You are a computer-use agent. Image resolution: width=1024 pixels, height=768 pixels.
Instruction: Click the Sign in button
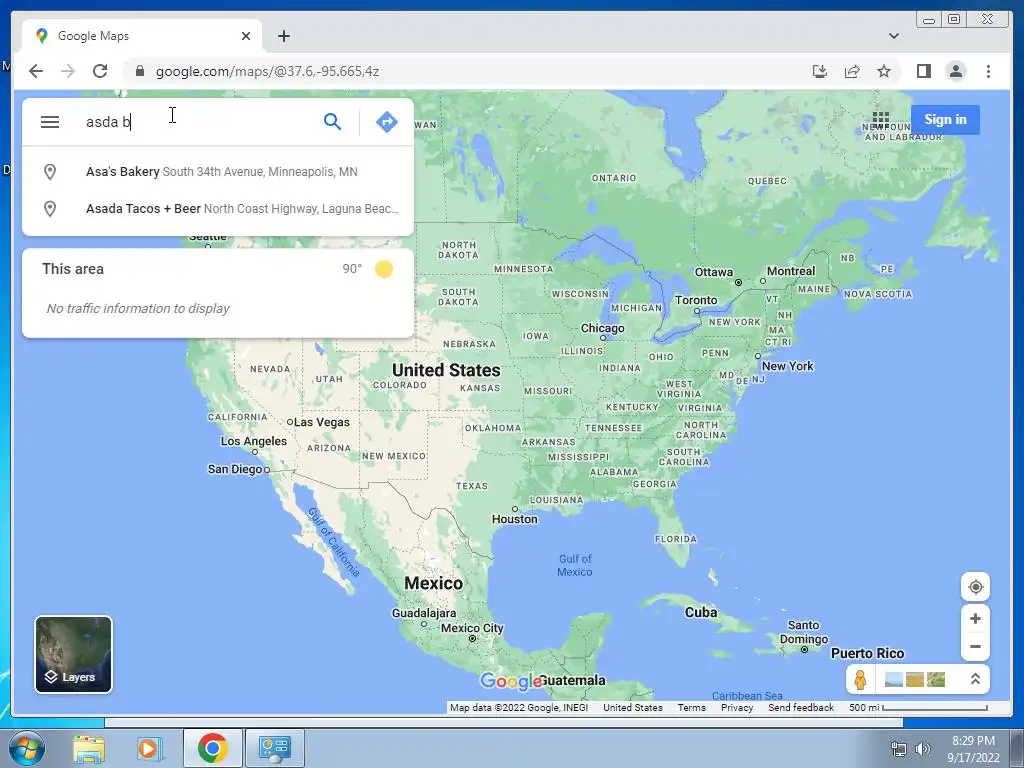[945, 120]
